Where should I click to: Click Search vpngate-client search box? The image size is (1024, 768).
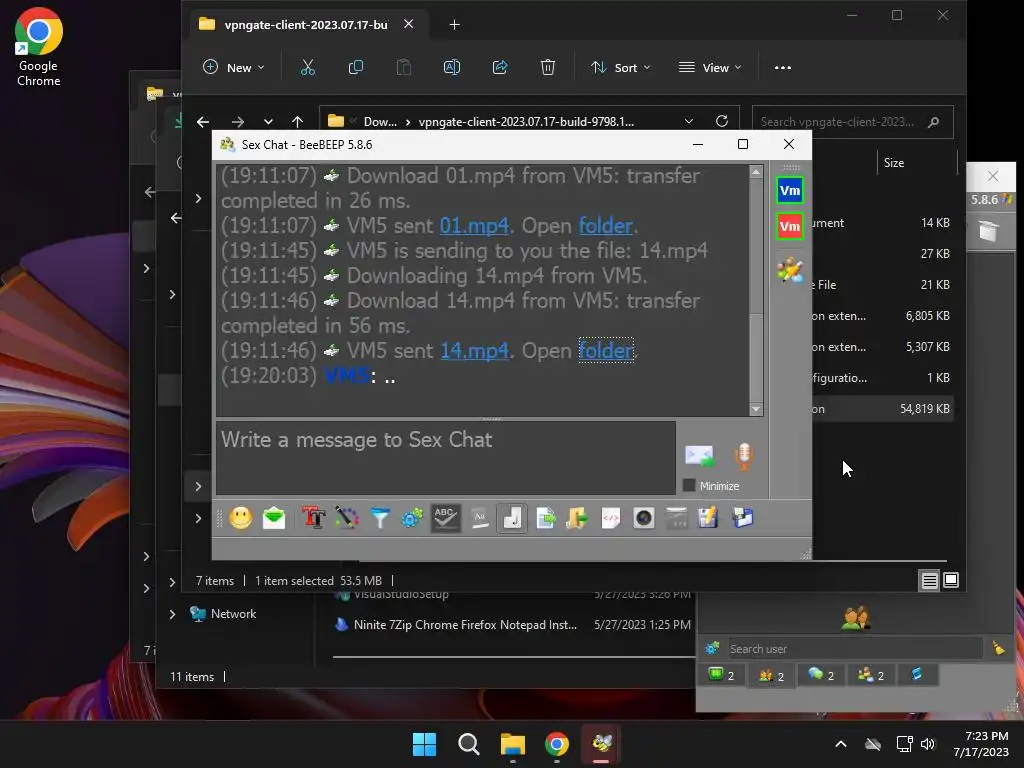pos(852,121)
